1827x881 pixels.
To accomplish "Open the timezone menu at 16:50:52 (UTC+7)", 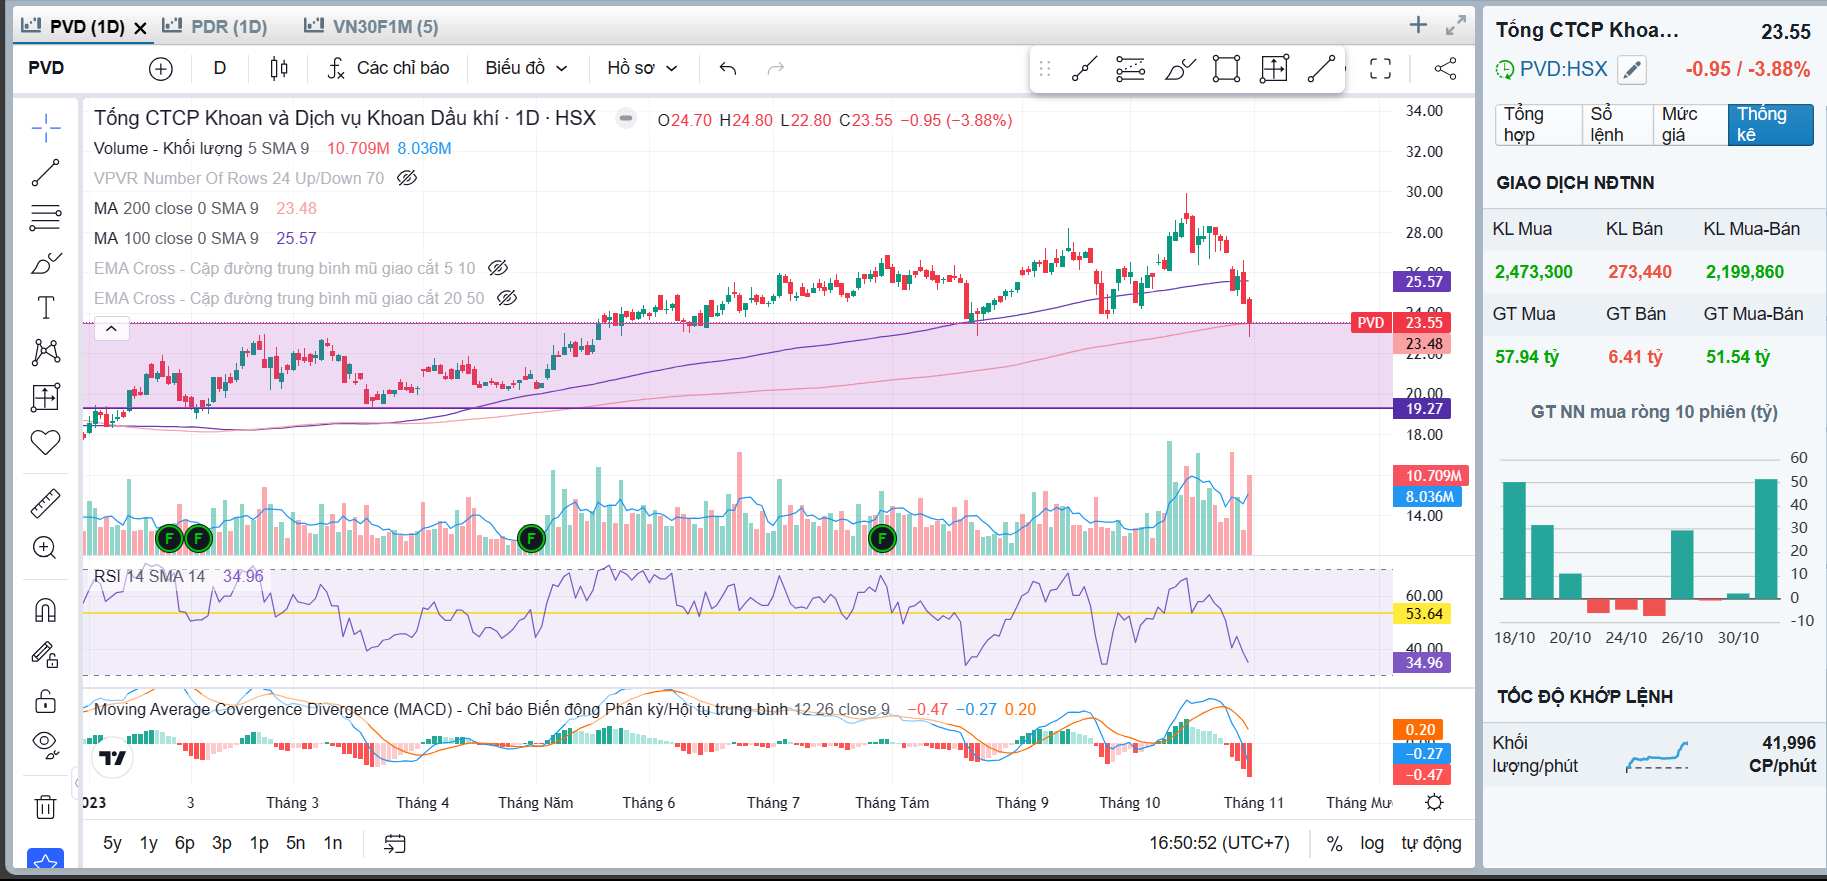I will [1220, 844].
